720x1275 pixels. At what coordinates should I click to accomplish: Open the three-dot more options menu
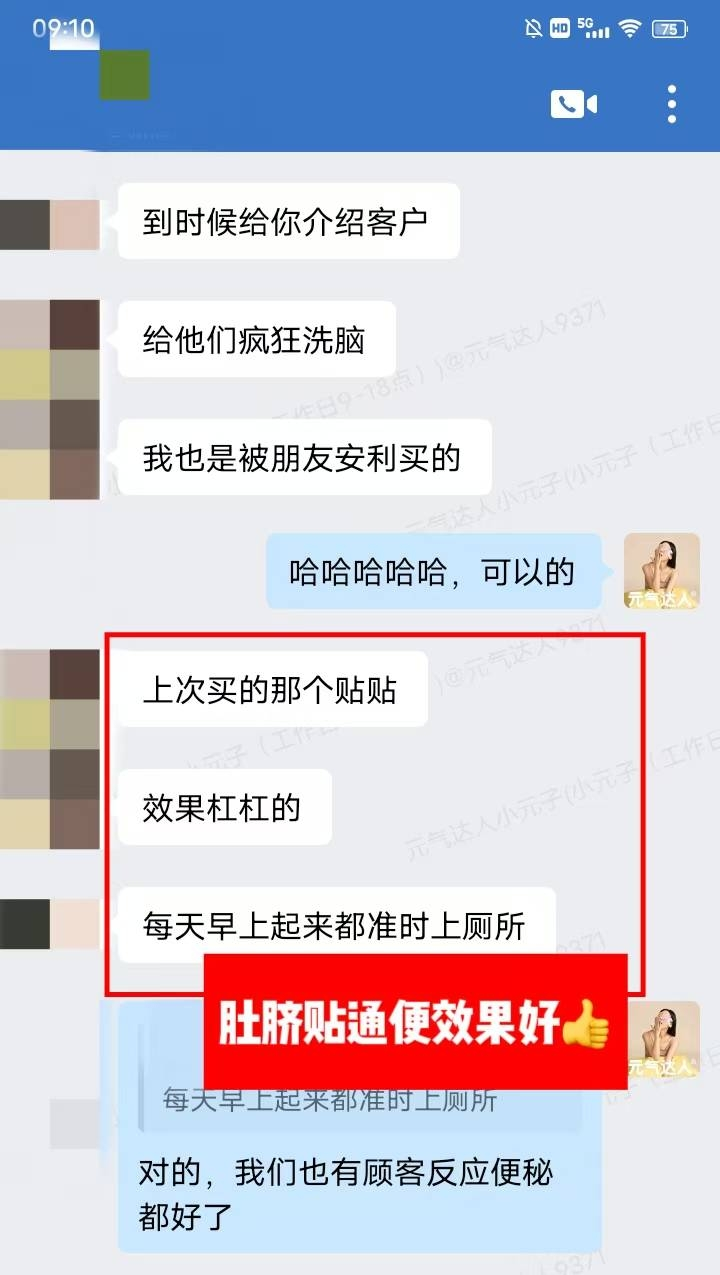[x=672, y=104]
